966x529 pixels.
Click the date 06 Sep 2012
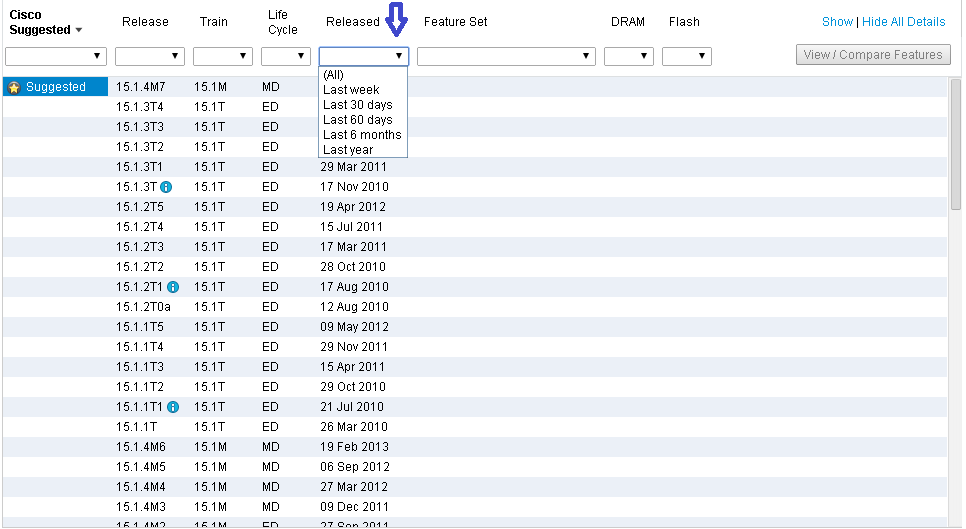(x=355, y=467)
